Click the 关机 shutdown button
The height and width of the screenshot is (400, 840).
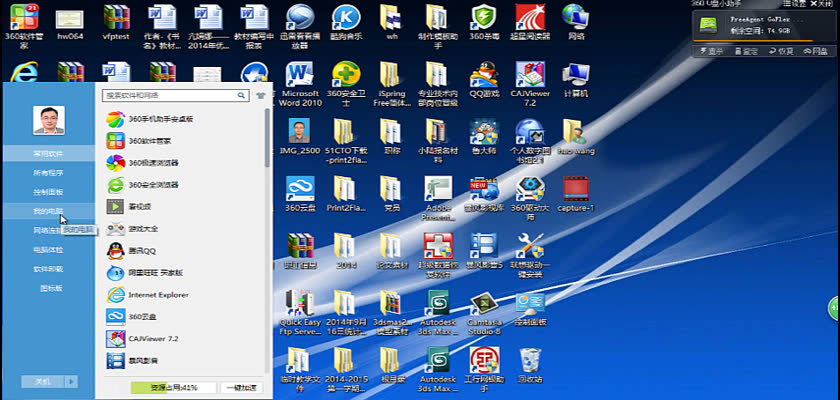(x=43, y=382)
